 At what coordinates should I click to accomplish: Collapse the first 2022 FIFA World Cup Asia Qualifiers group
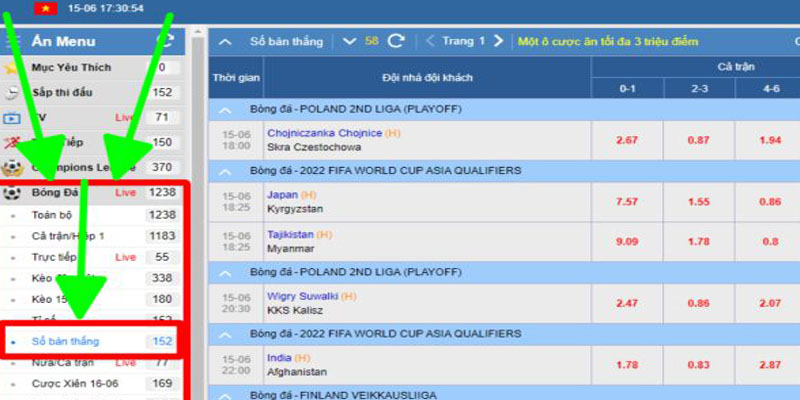[225, 171]
